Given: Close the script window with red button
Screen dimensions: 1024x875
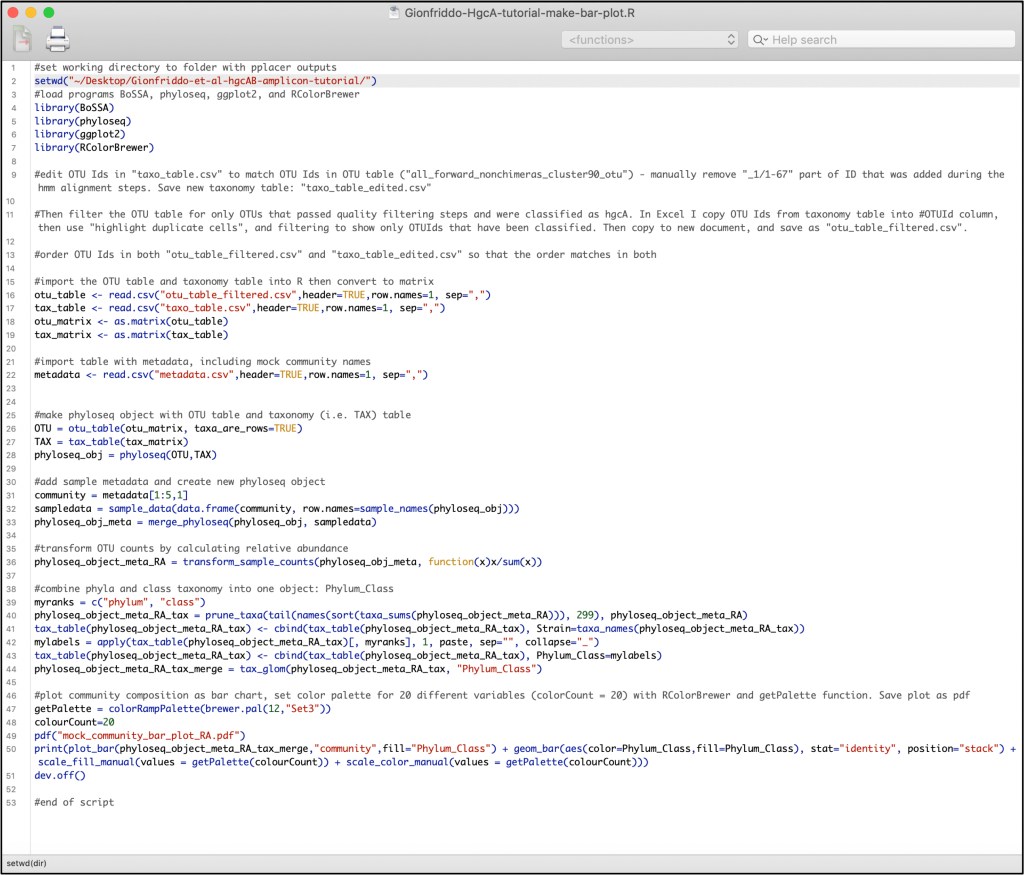Looking at the screenshot, I should pyautogui.click(x=13, y=12).
